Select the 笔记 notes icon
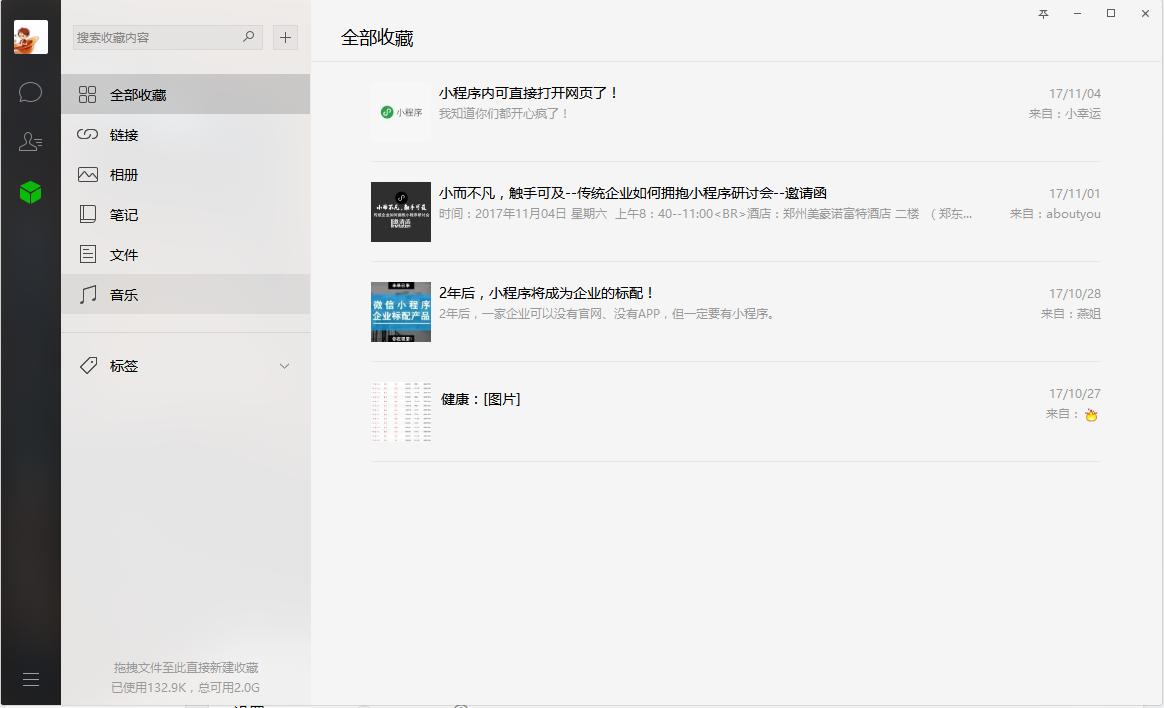1164x708 pixels. (88, 214)
